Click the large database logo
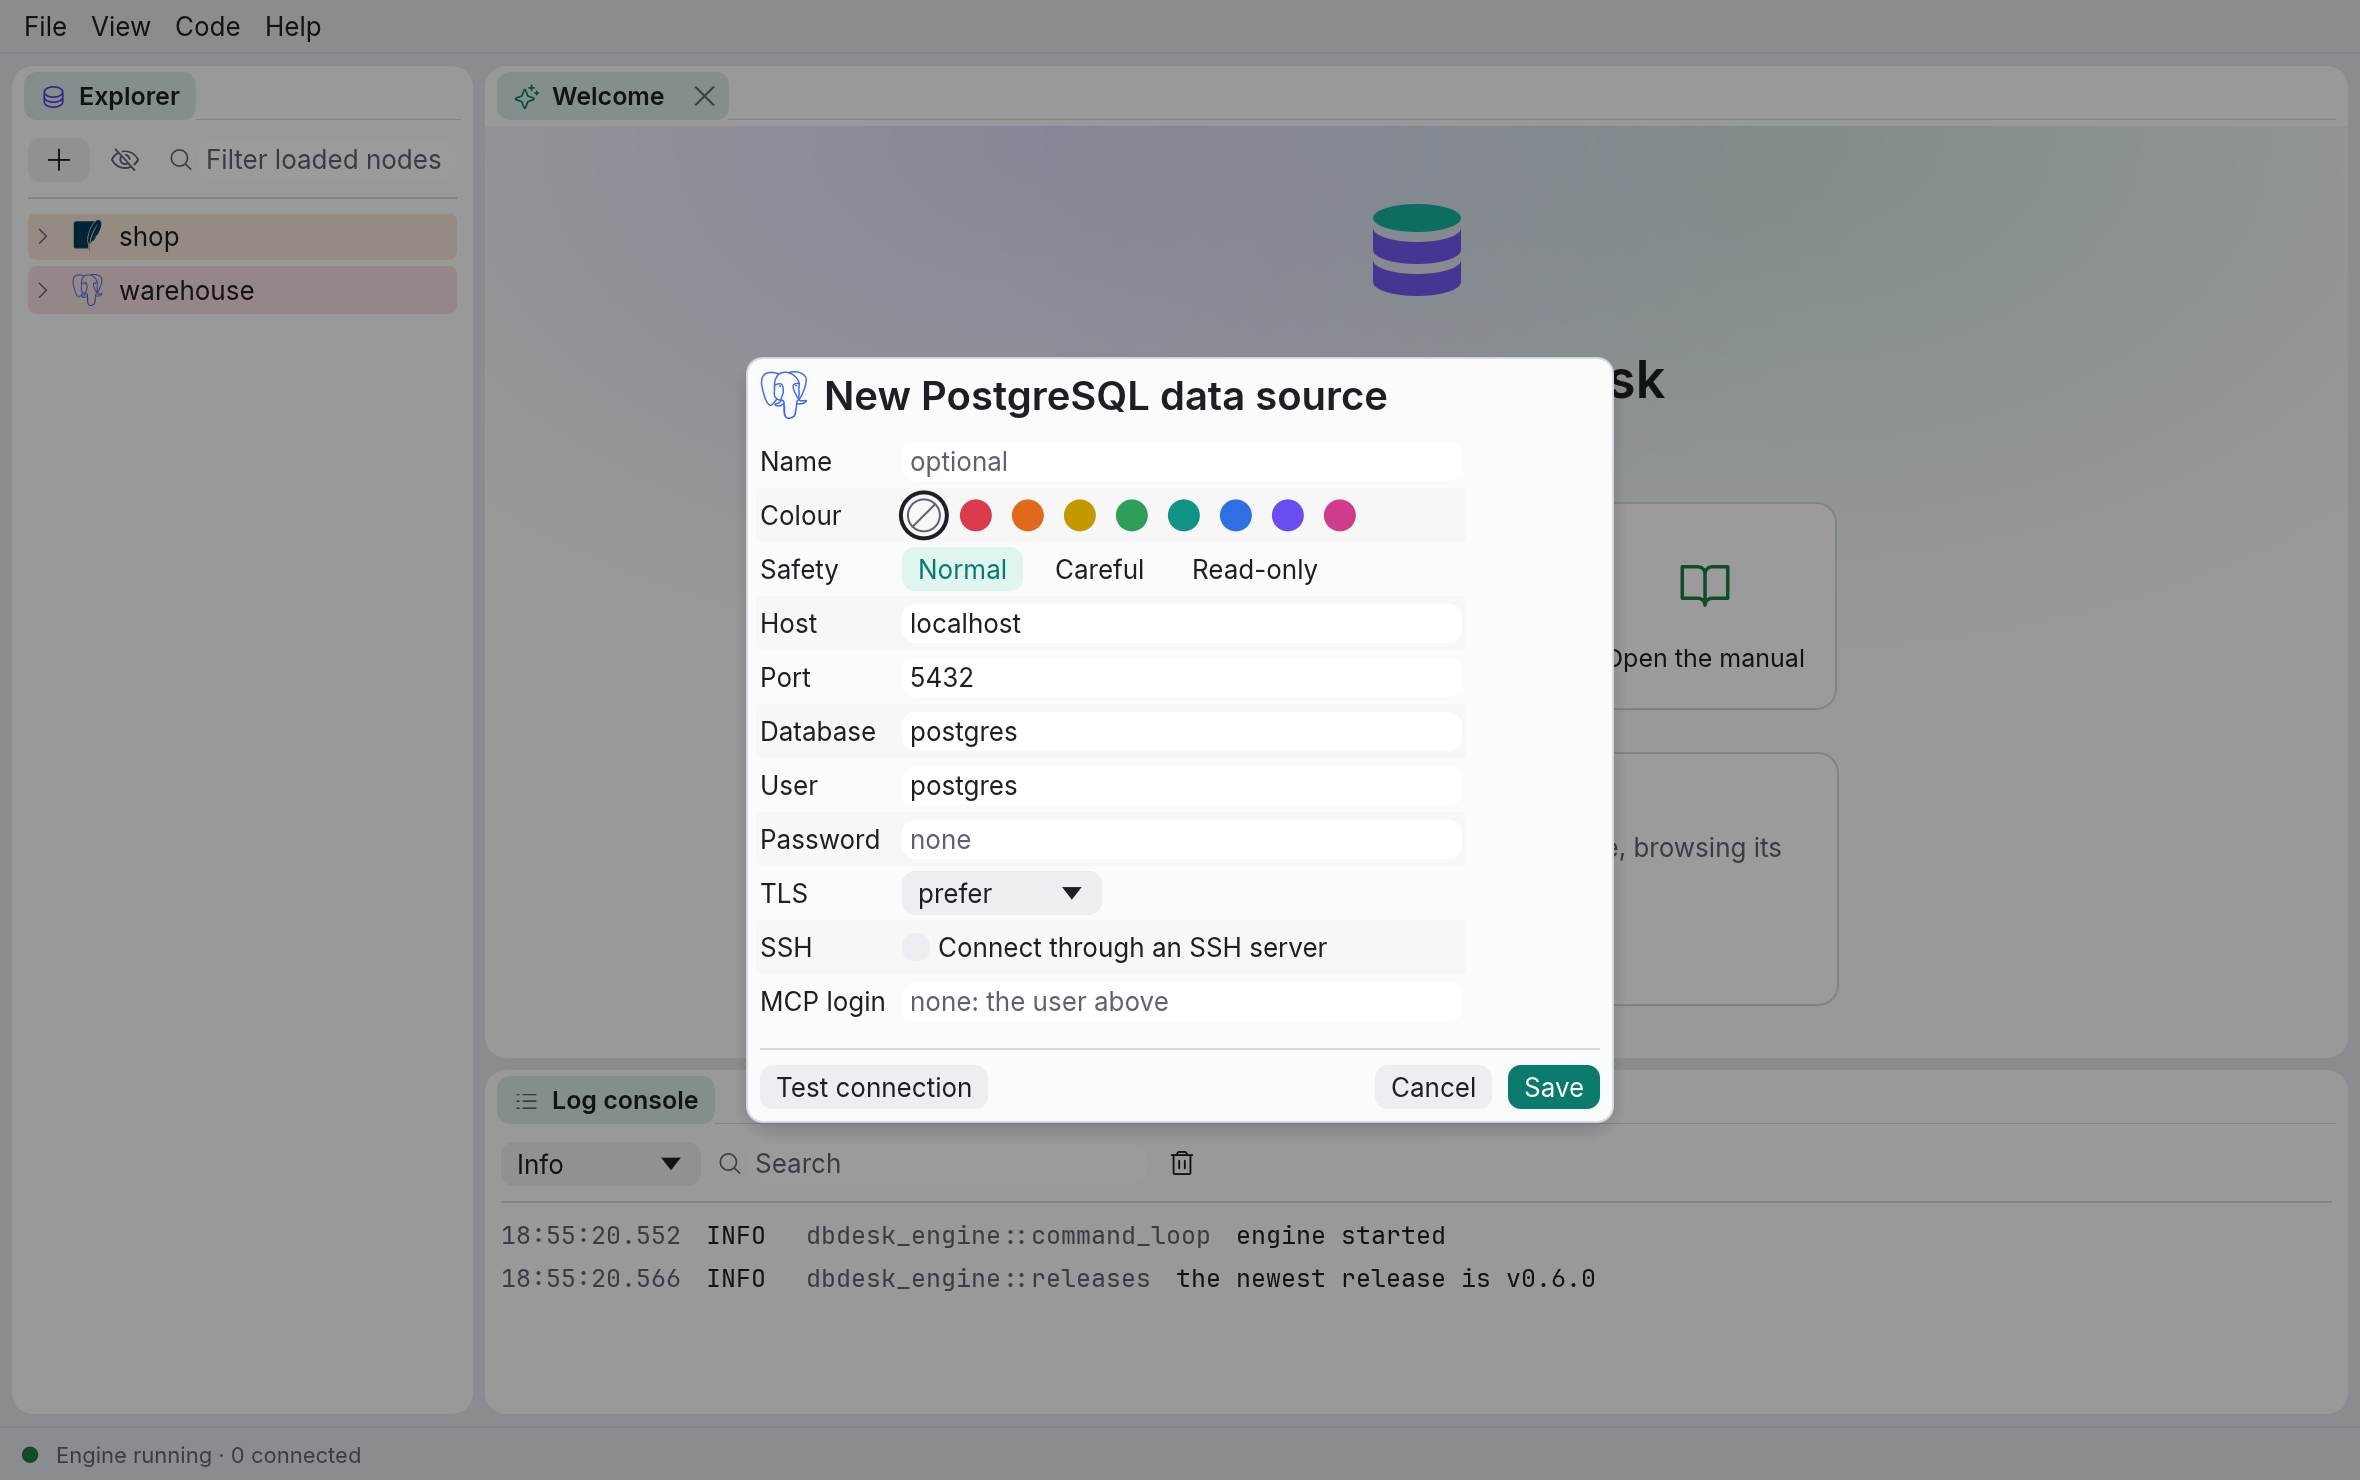Screen dimensions: 2360x1480 (x=1417, y=249)
